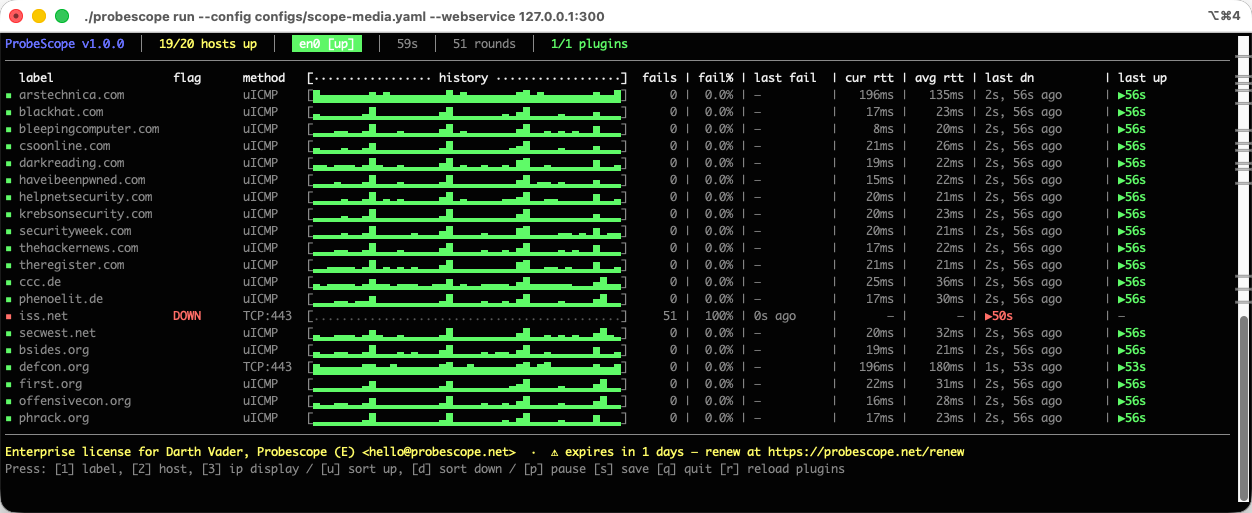The height and width of the screenshot is (513, 1252).
Task: Open the probescope.net/renew link
Action: (866, 452)
